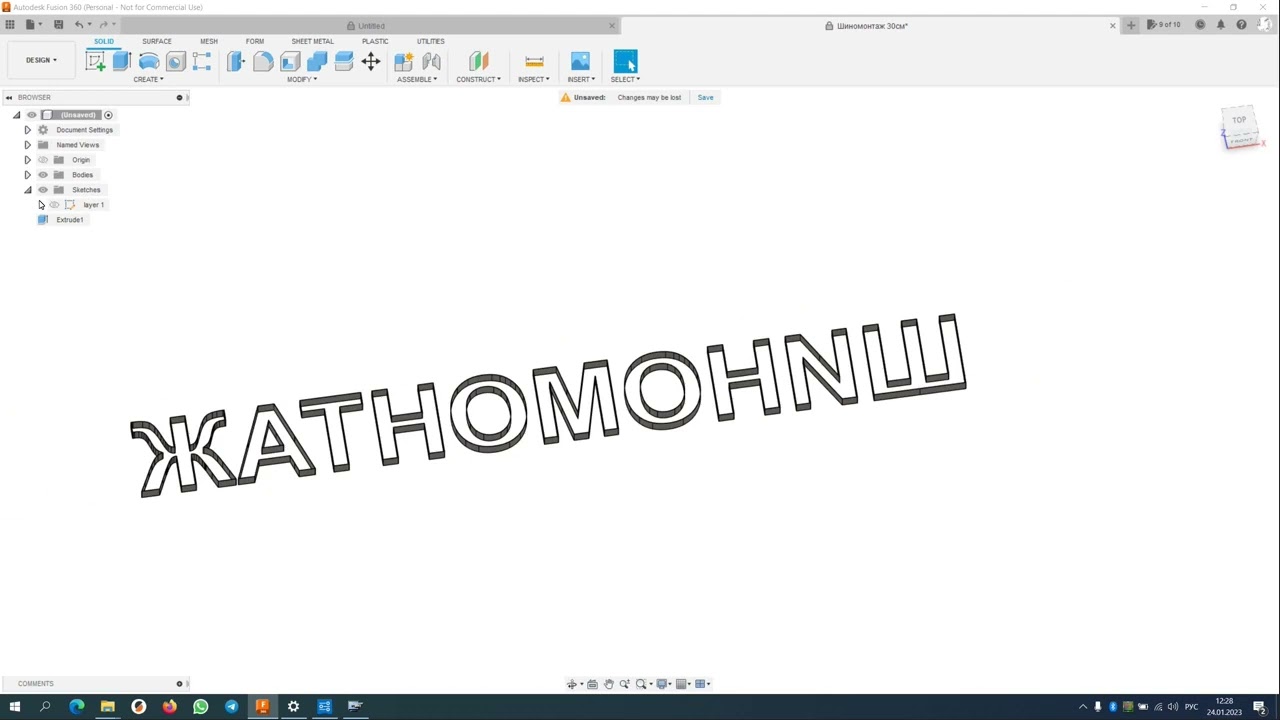
Task: Select the Combine tool
Action: pyautogui.click(x=317, y=62)
